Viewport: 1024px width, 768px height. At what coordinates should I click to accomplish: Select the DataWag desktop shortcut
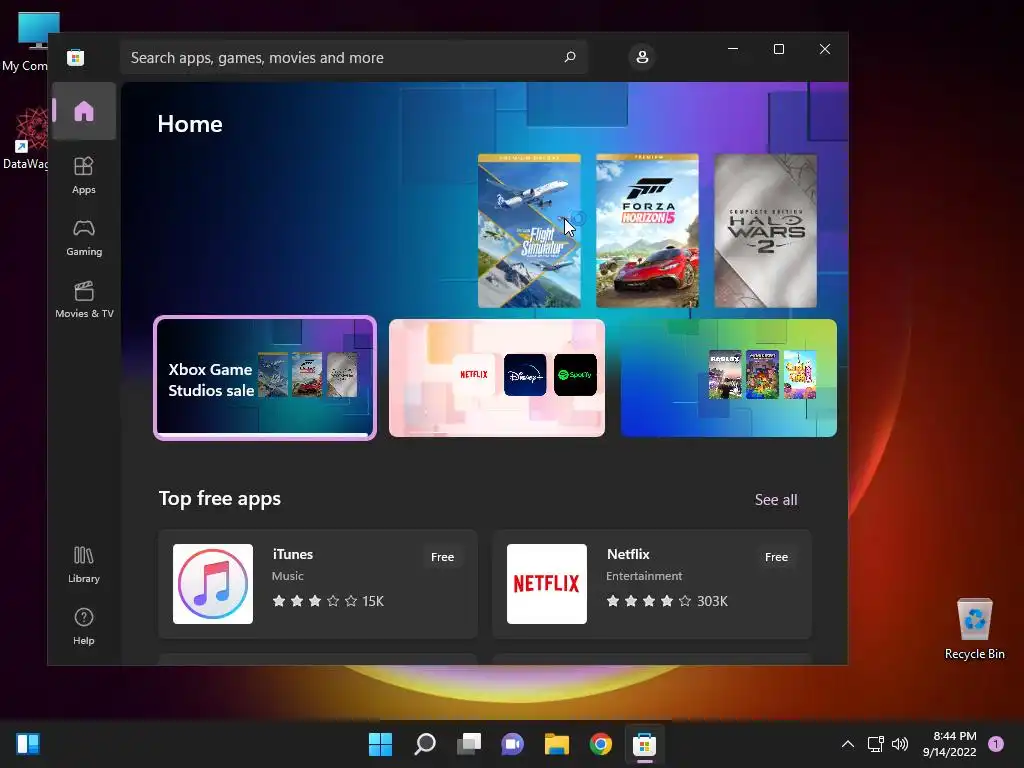click(x=25, y=139)
